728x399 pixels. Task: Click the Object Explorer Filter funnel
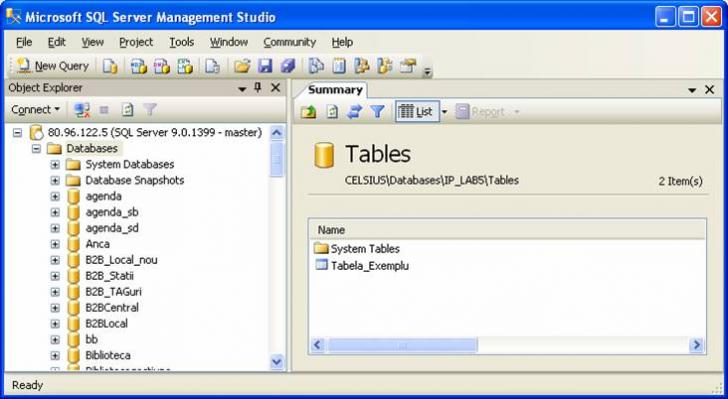coord(150,110)
